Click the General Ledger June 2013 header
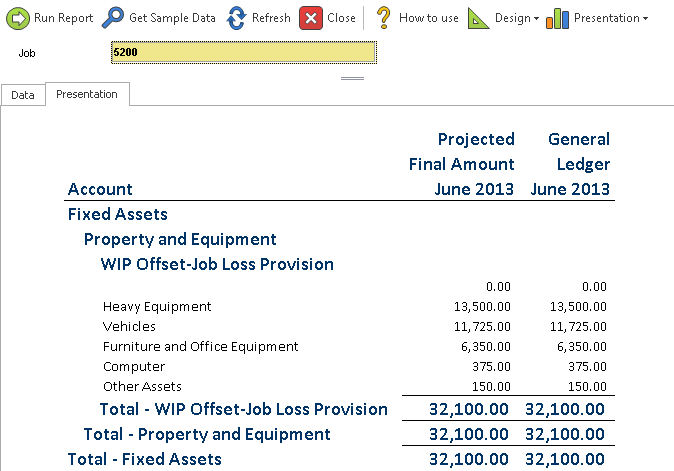Screen dimensions: 674x471 570,164
